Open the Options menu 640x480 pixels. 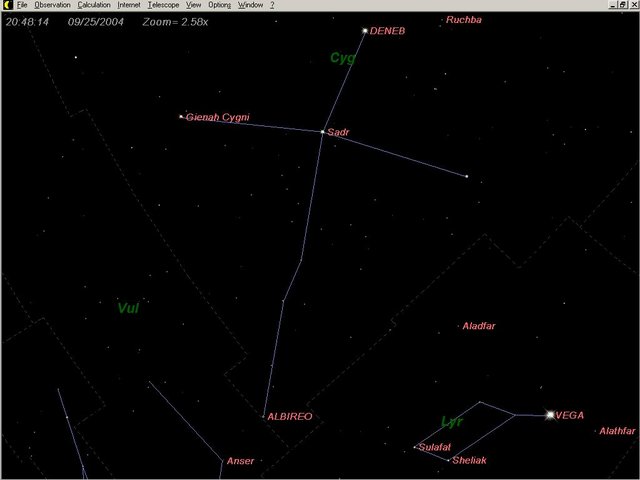tap(219, 5)
